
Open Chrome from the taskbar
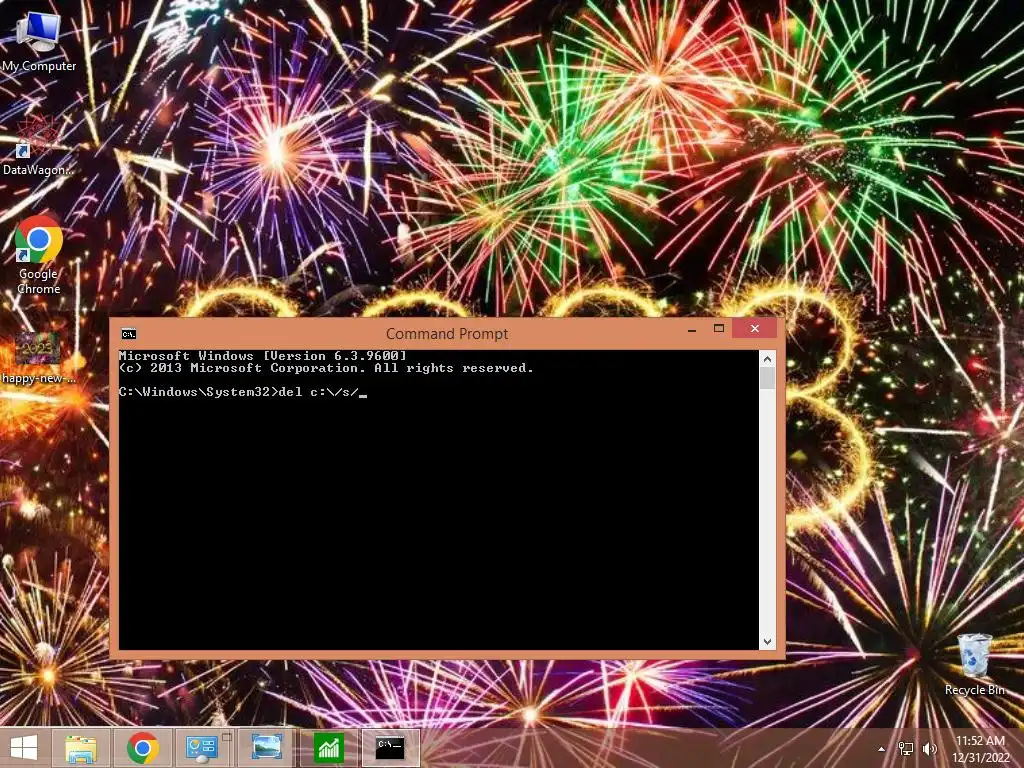[142, 748]
